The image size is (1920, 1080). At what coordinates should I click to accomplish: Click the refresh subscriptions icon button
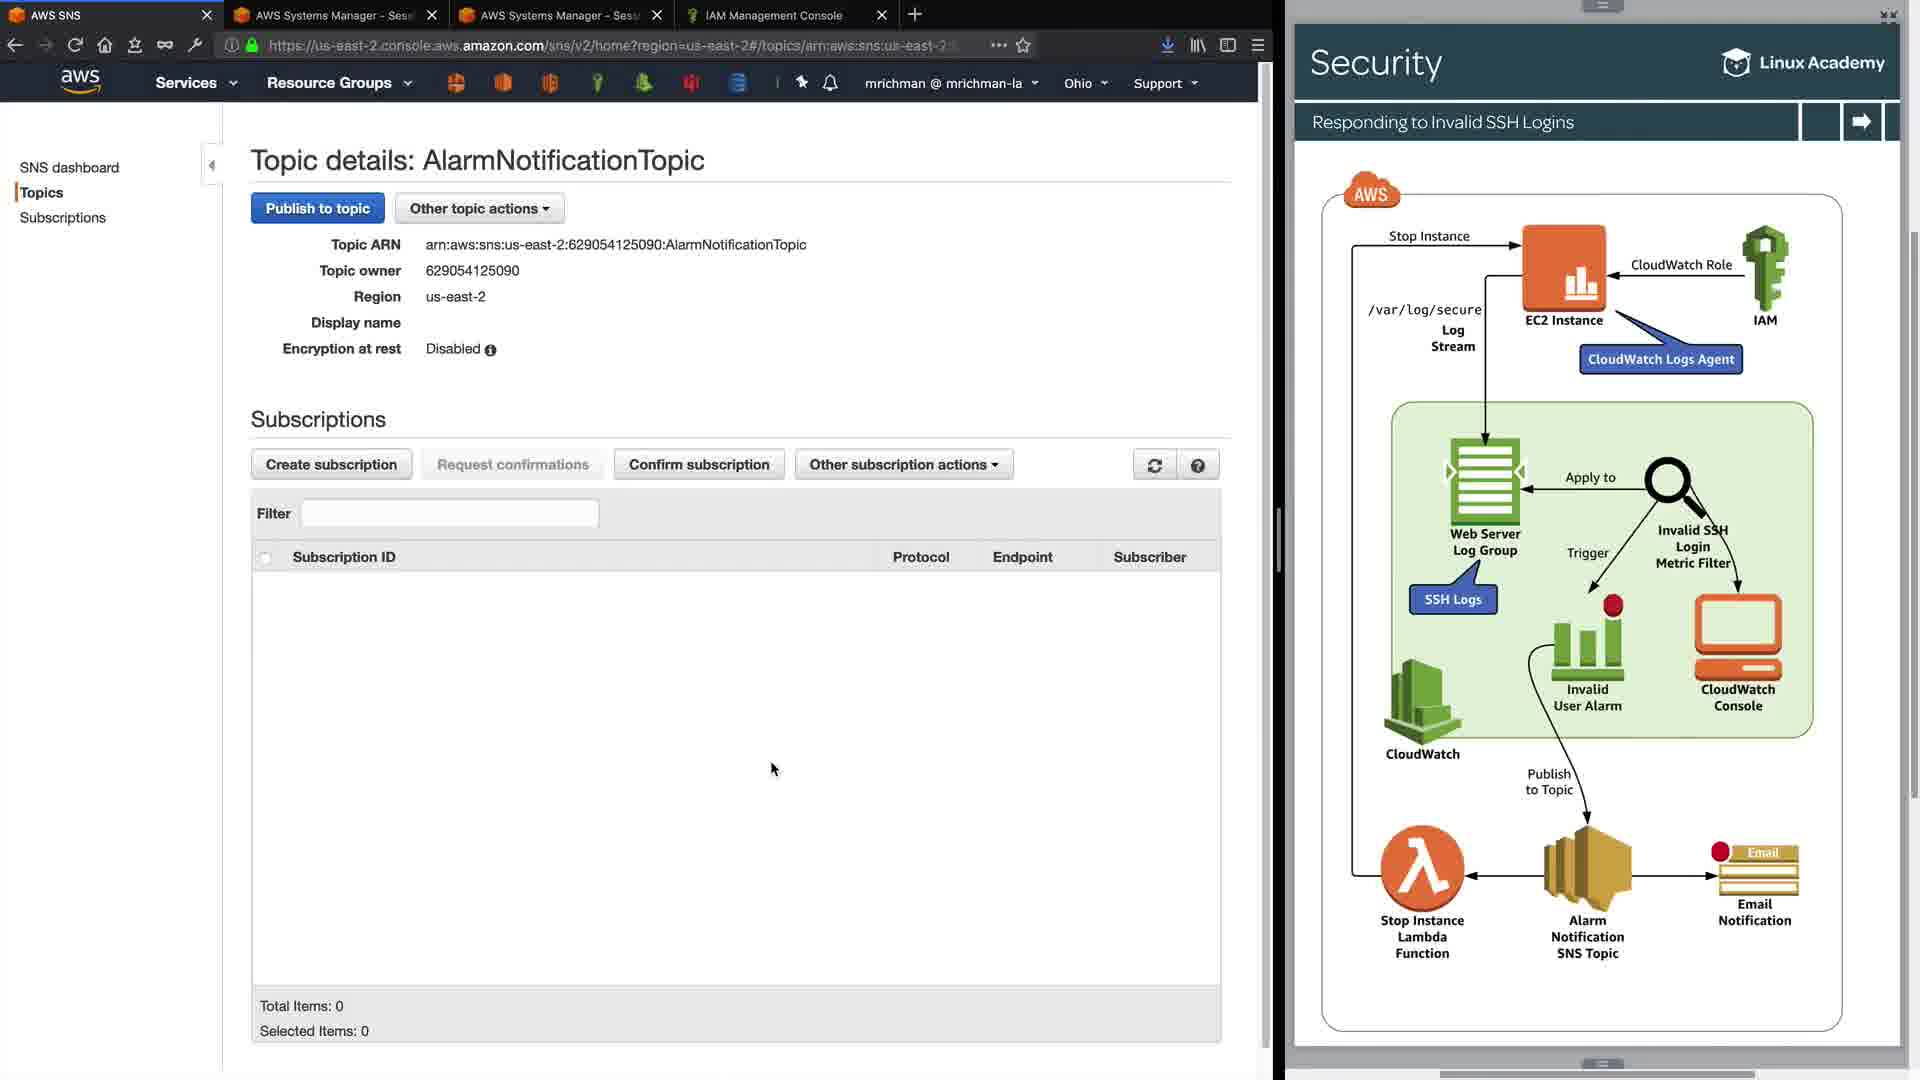tap(1154, 465)
